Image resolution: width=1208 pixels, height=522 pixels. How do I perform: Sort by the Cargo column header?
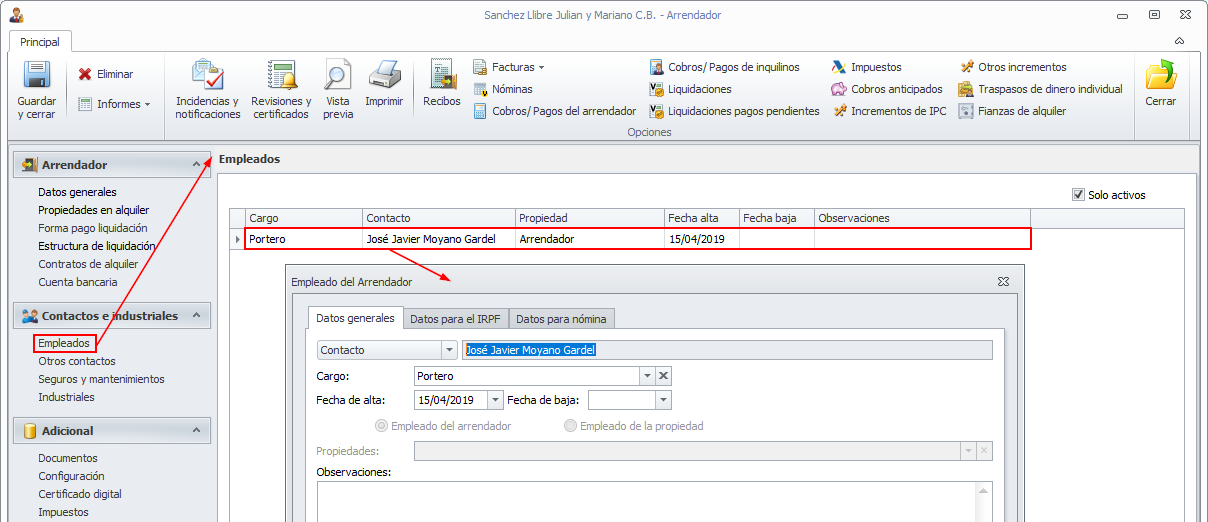pos(304,218)
